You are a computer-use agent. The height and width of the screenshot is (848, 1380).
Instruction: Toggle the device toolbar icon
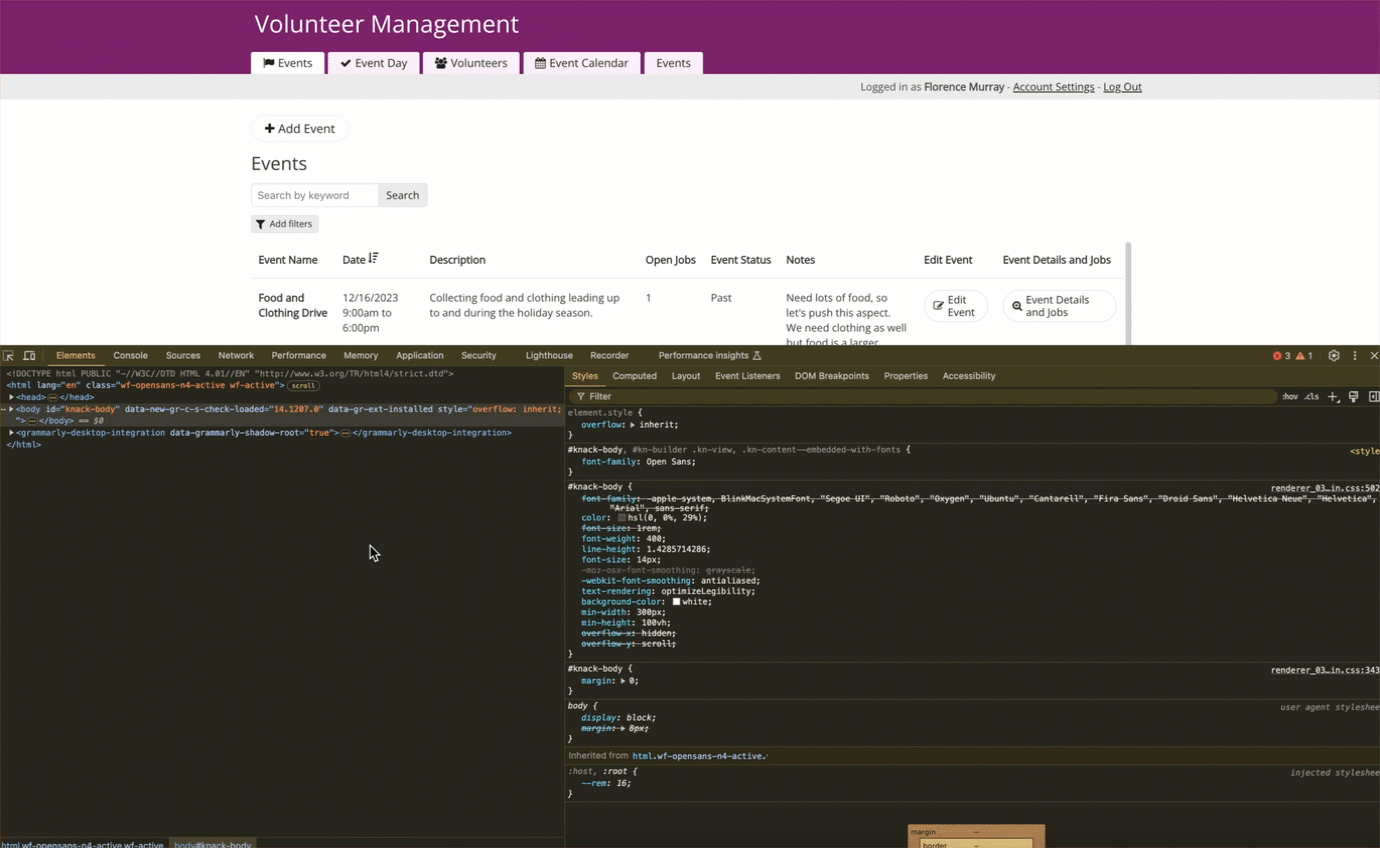29,356
